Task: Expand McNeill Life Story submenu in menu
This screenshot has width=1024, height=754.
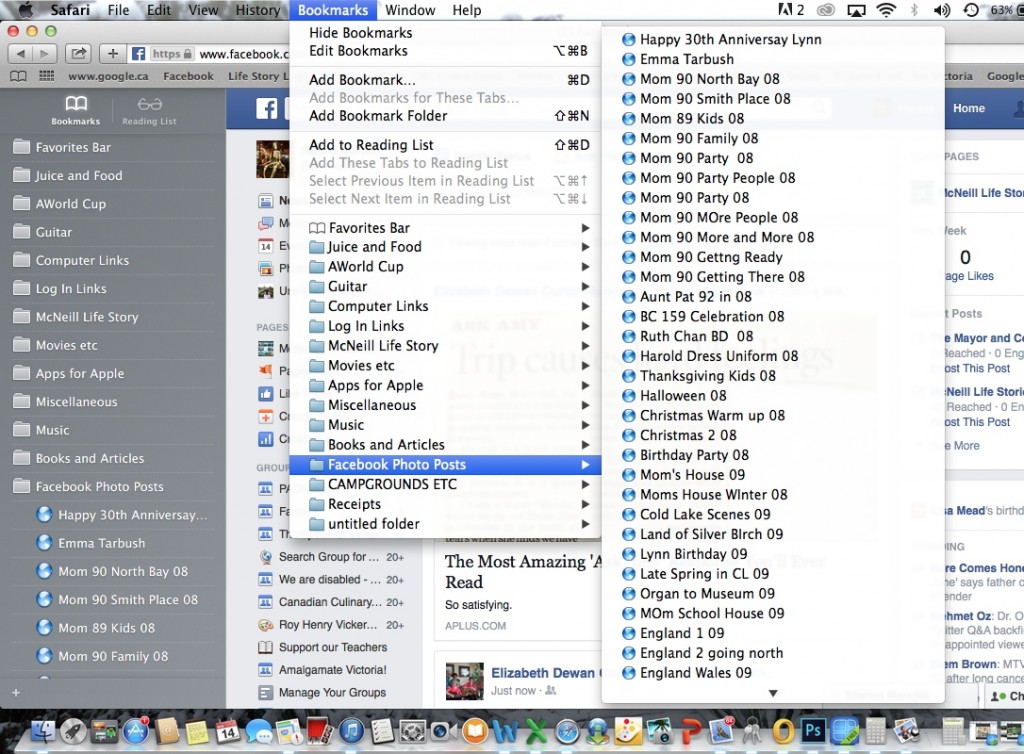Action: [445, 346]
